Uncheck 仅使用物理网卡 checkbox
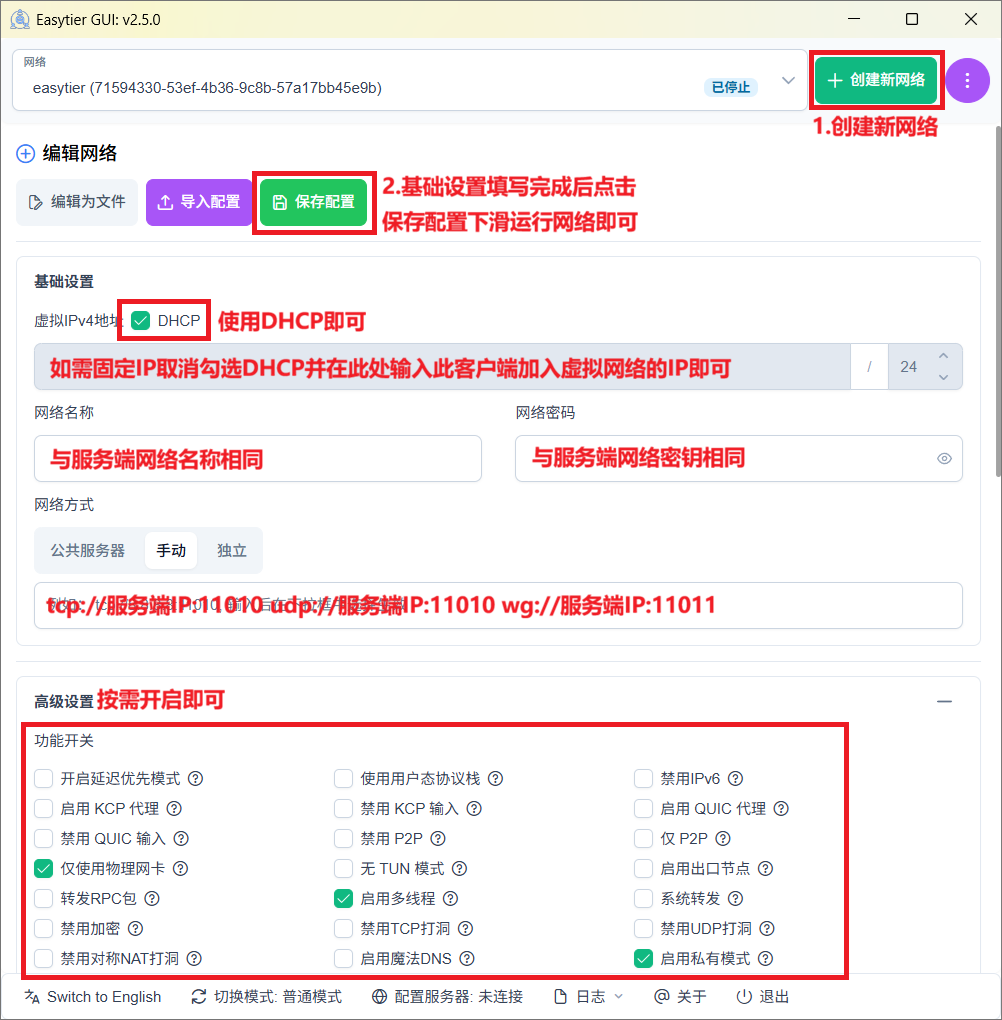The height and width of the screenshot is (1020, 1002). pyautogui.click(x=44, y=868)
